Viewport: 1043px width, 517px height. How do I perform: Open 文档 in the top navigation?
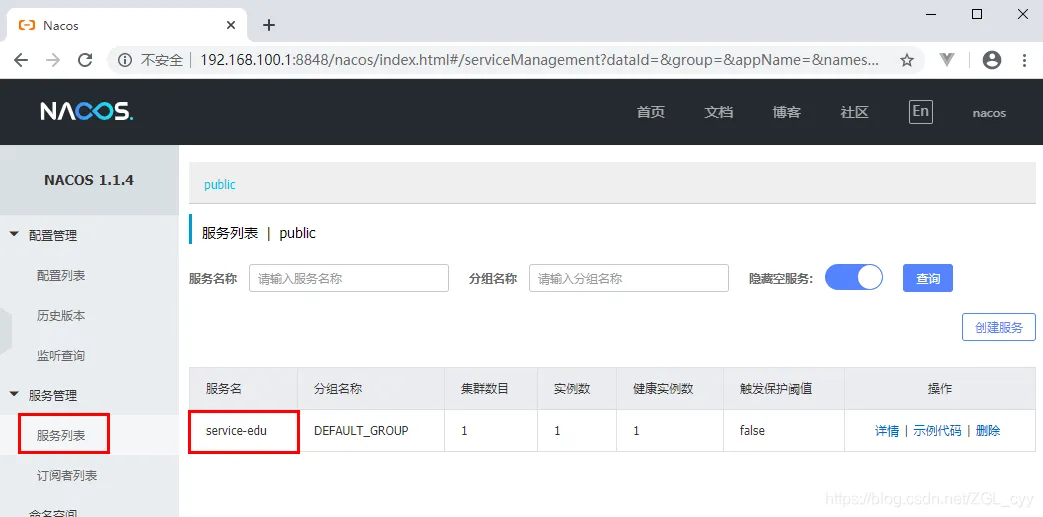718,112
